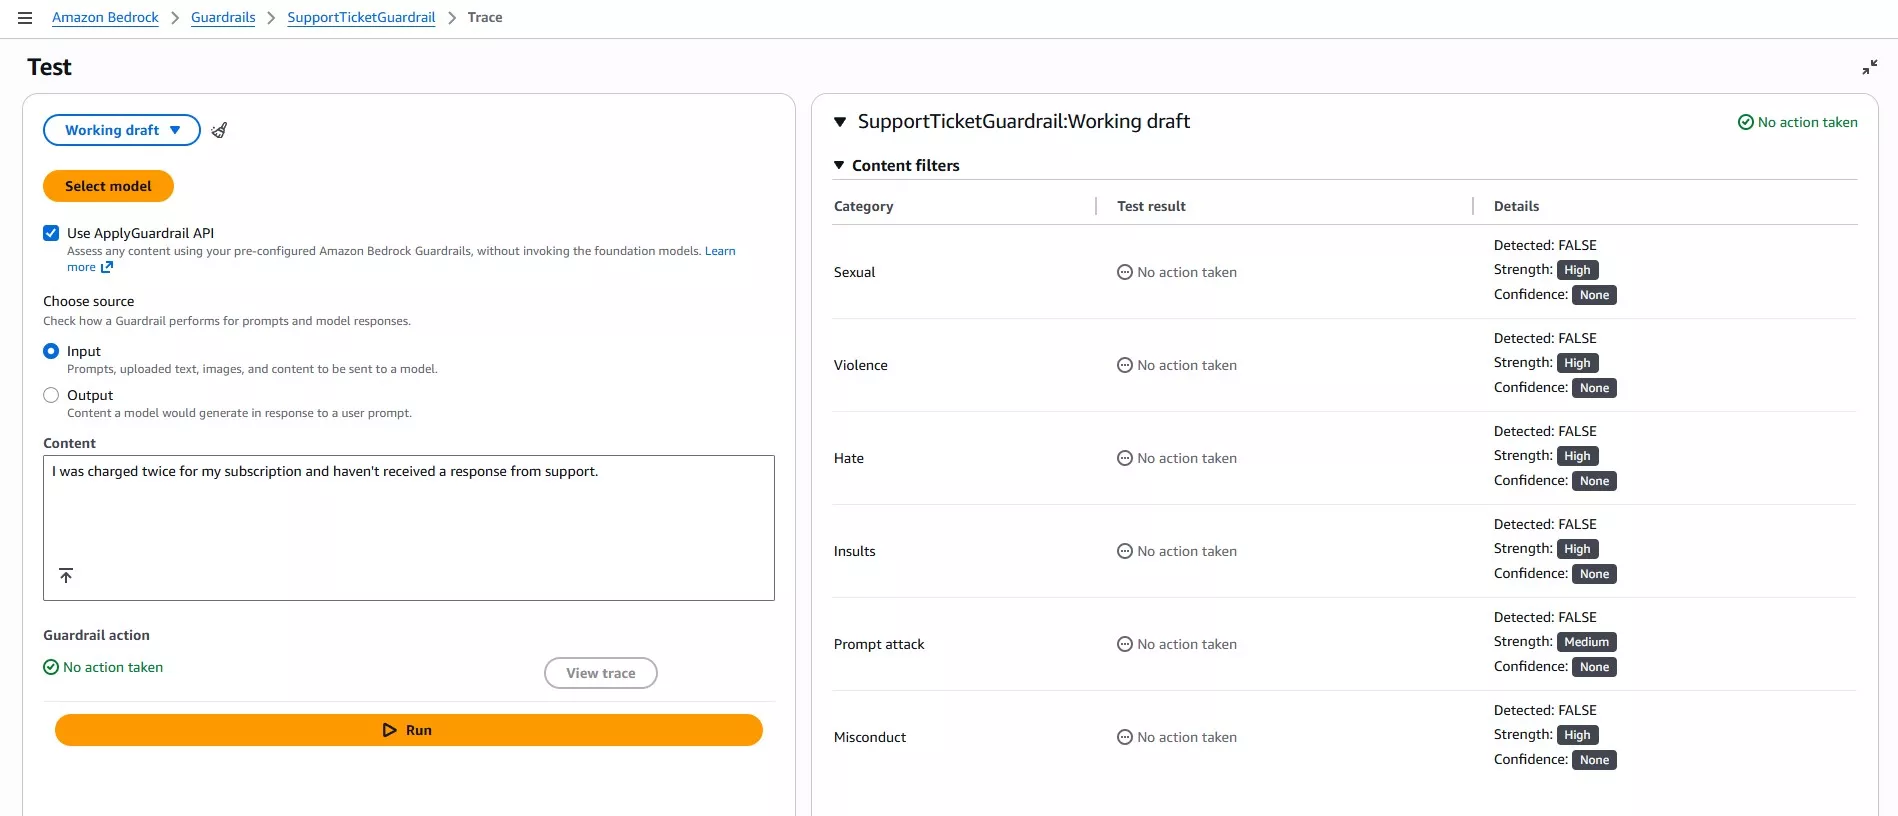Click Detected: FALSE for Misconduct row
This screenshot has width=1898, height=816.
pos(1545,710)
